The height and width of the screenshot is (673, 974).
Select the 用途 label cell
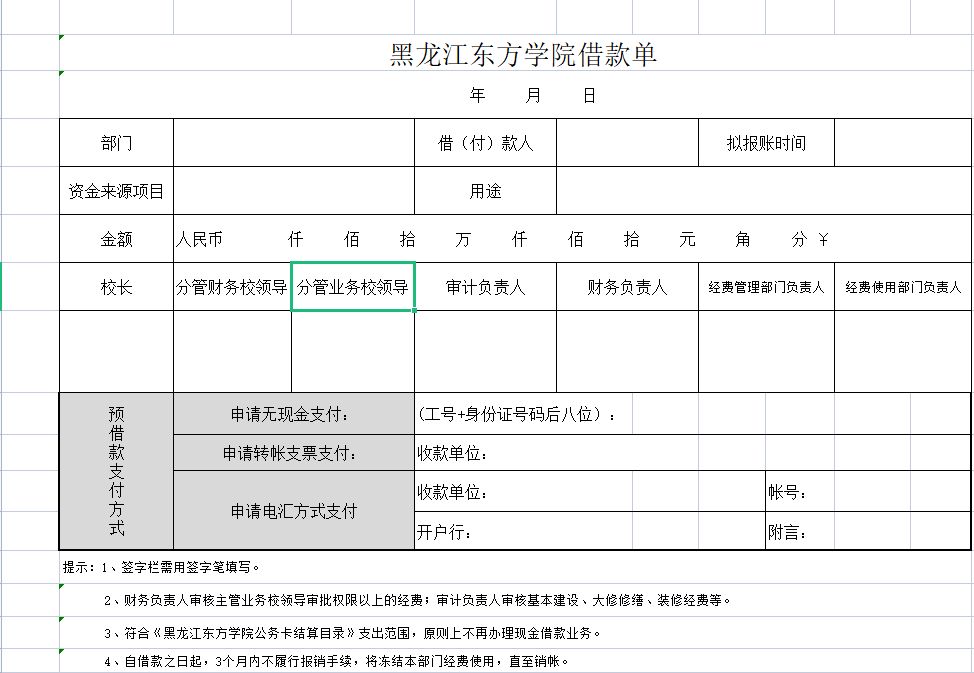click(x=485, y=191)
